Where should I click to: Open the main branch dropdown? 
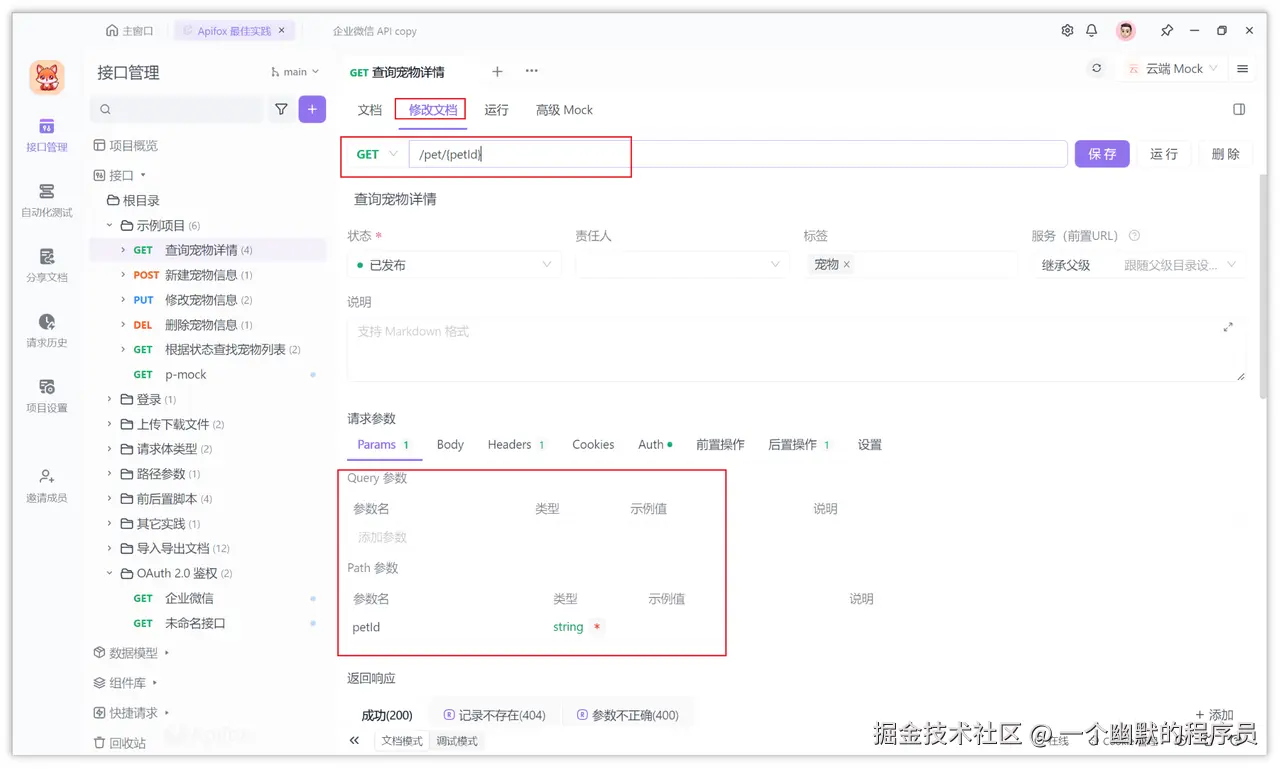coord(295,72)
